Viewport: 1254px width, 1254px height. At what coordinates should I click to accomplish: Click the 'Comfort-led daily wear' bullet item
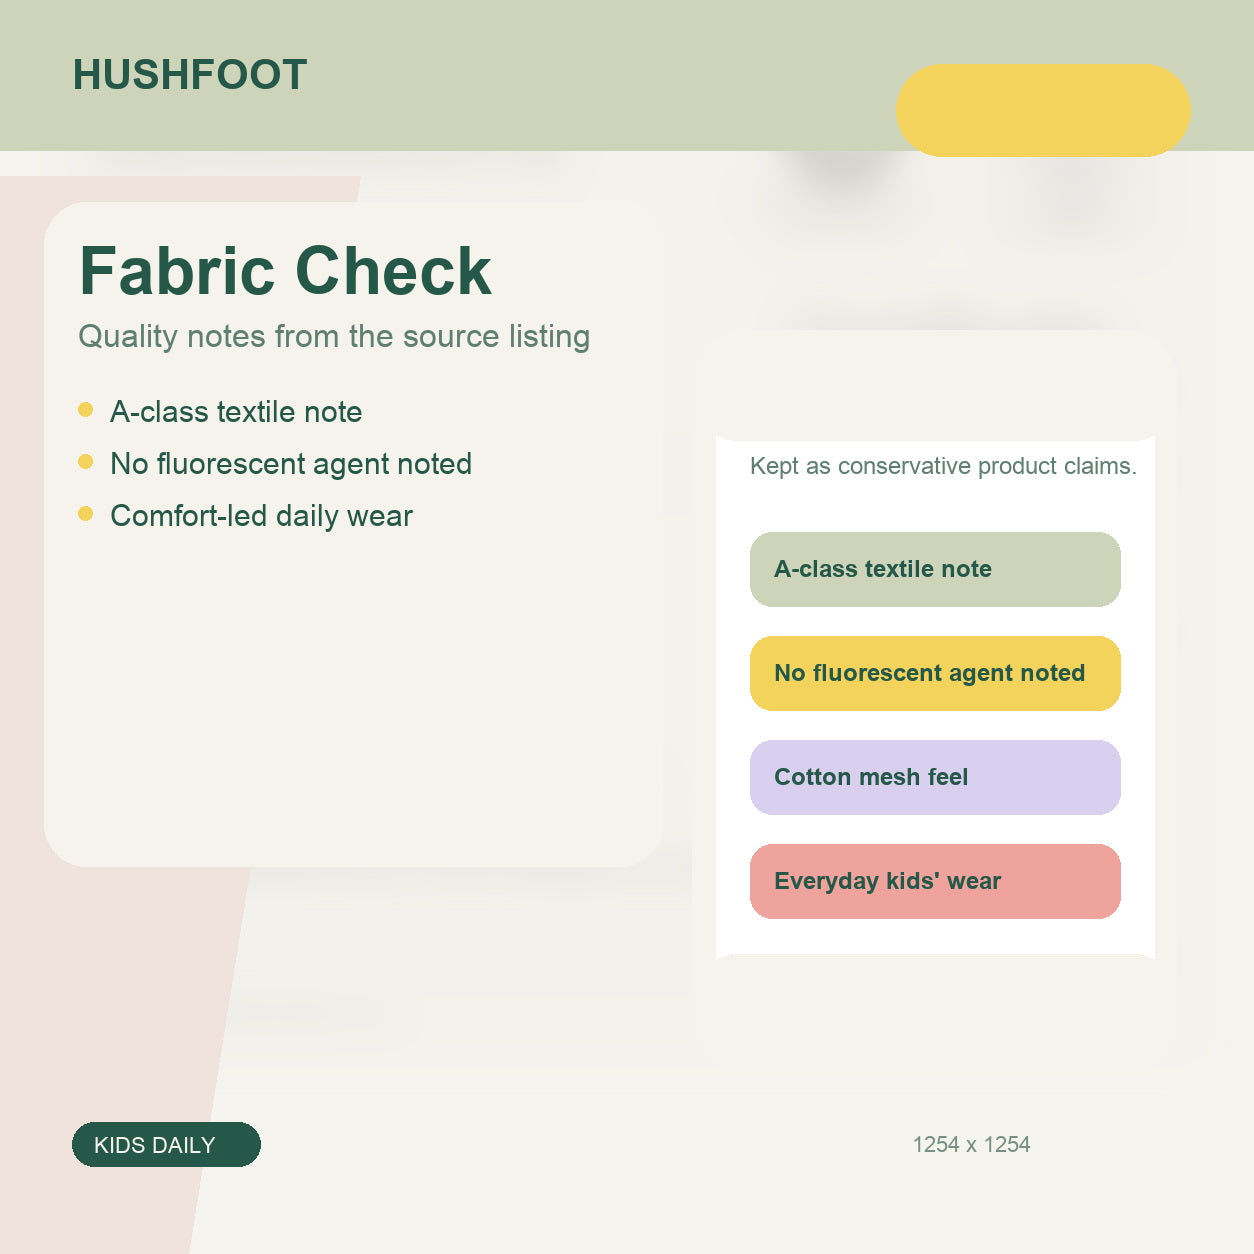click(x=245, y=516)
